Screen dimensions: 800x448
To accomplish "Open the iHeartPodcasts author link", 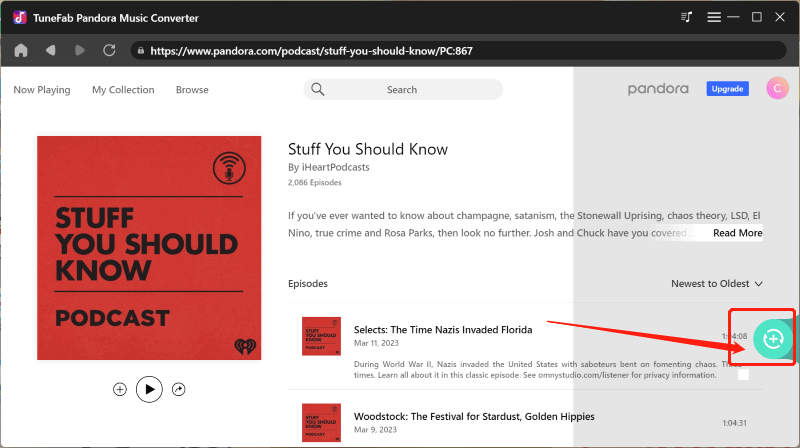I will tap(336, 167).
